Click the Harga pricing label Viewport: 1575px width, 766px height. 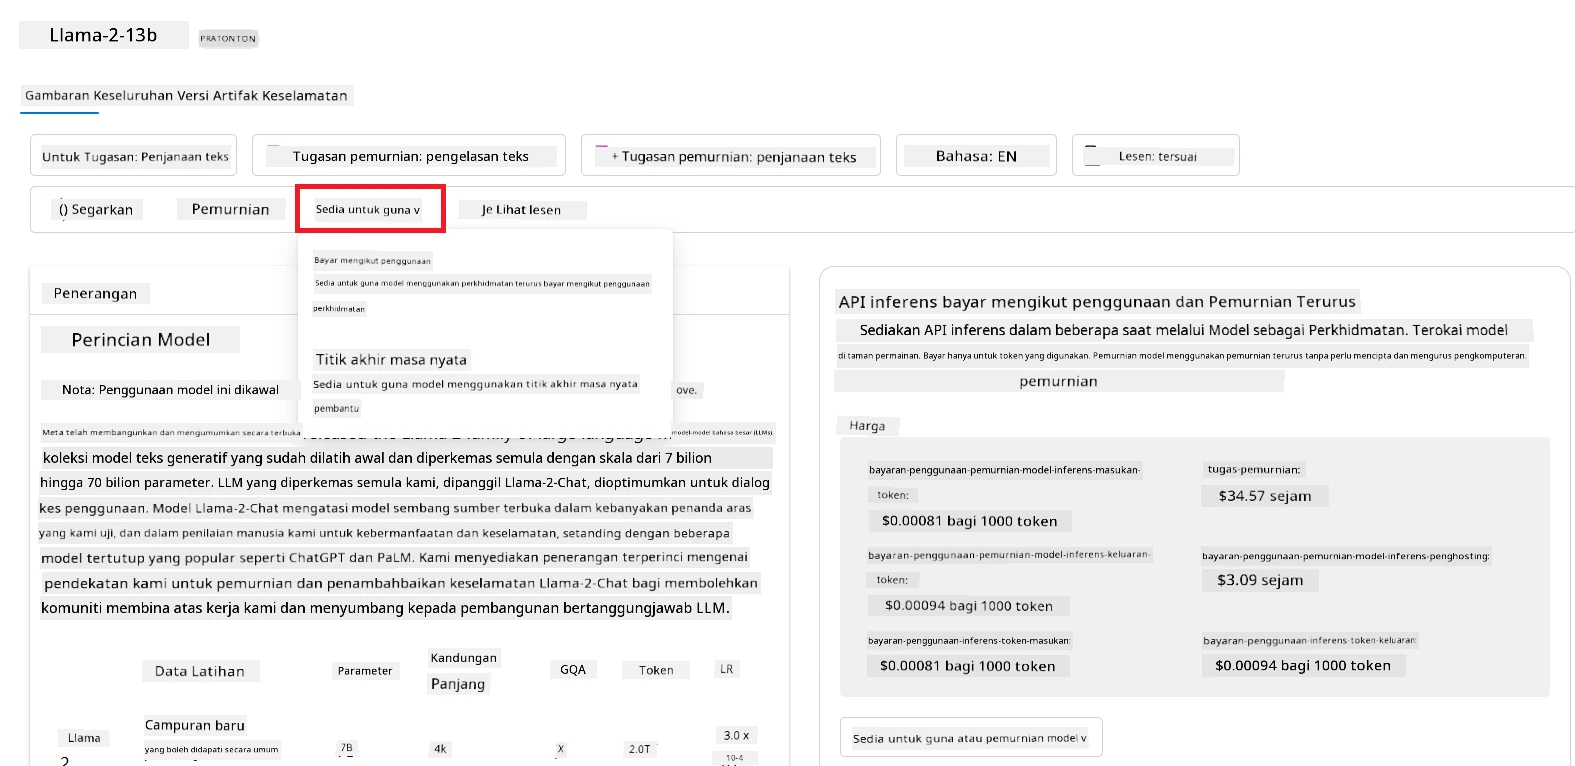coord(867,426)
